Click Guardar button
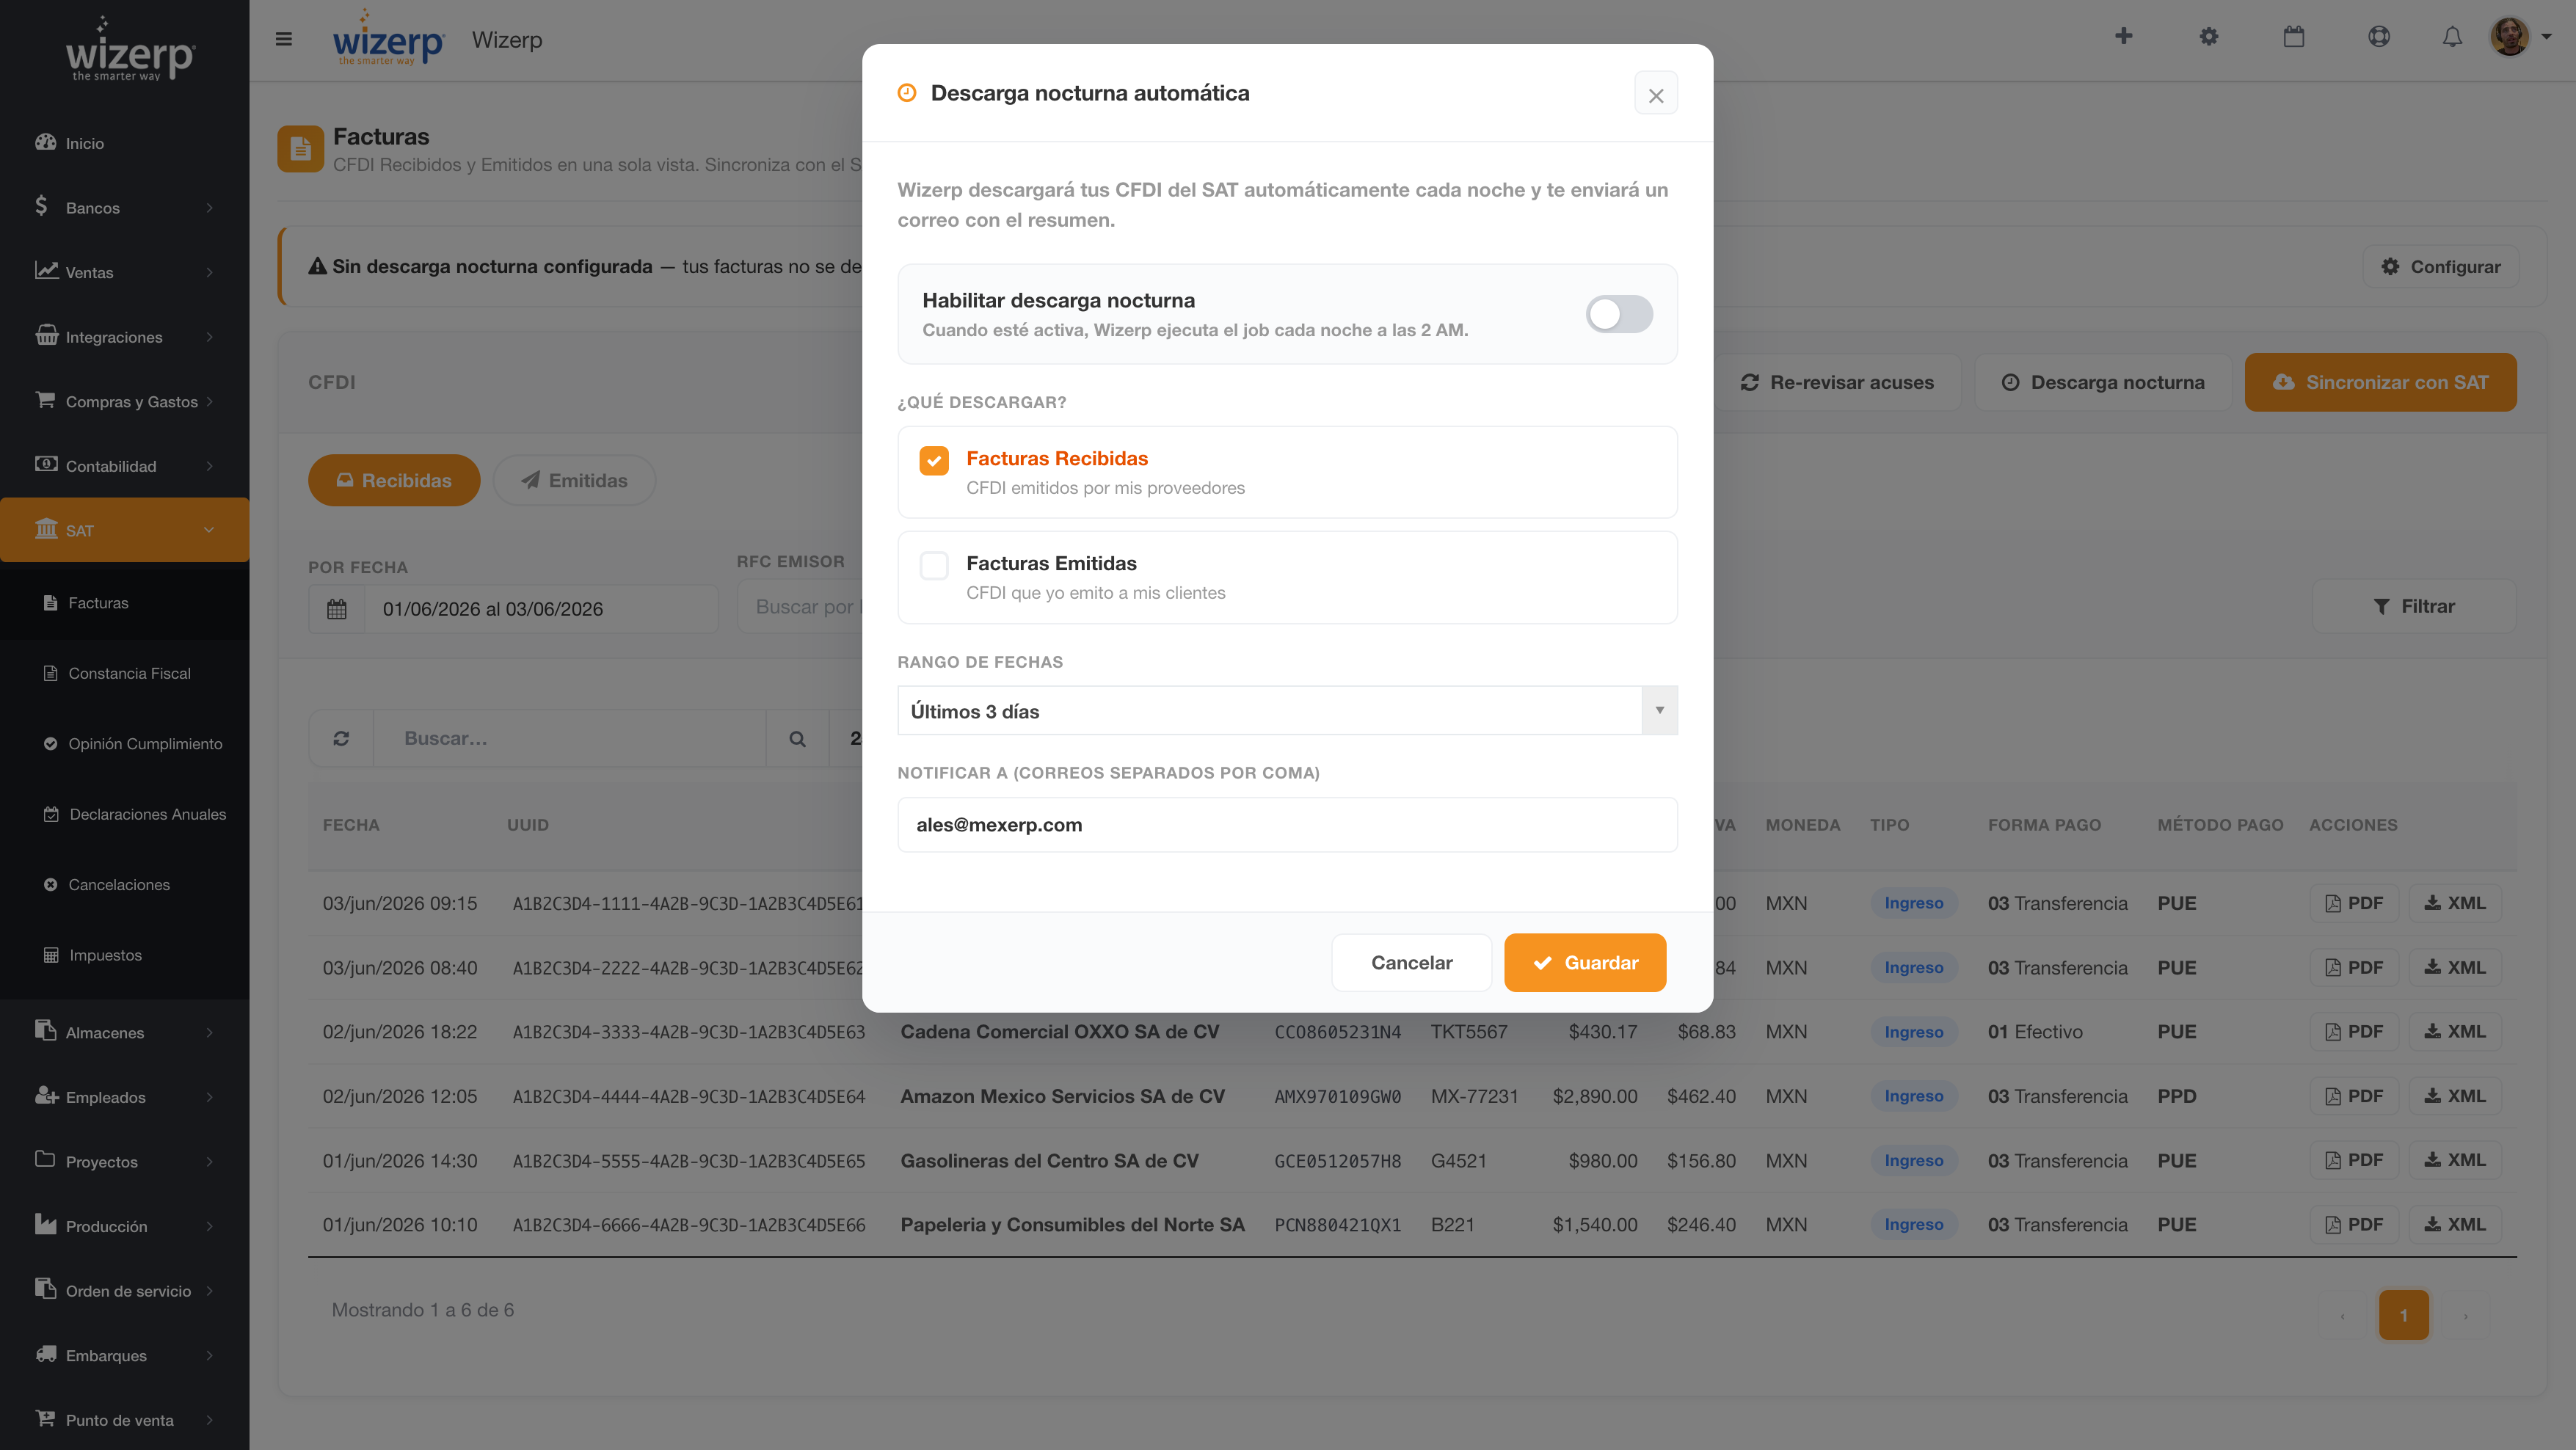This screenshot has width=2576, height=1450. pos(1585,963)
